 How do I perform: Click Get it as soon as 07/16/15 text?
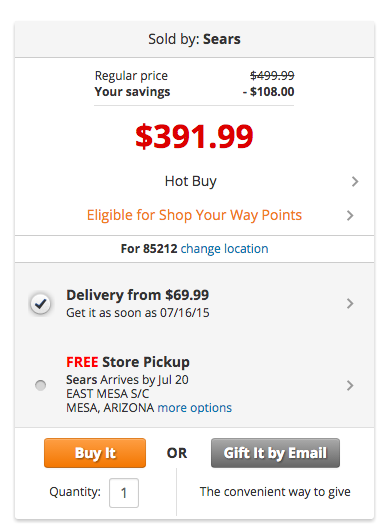click(138, 313)
